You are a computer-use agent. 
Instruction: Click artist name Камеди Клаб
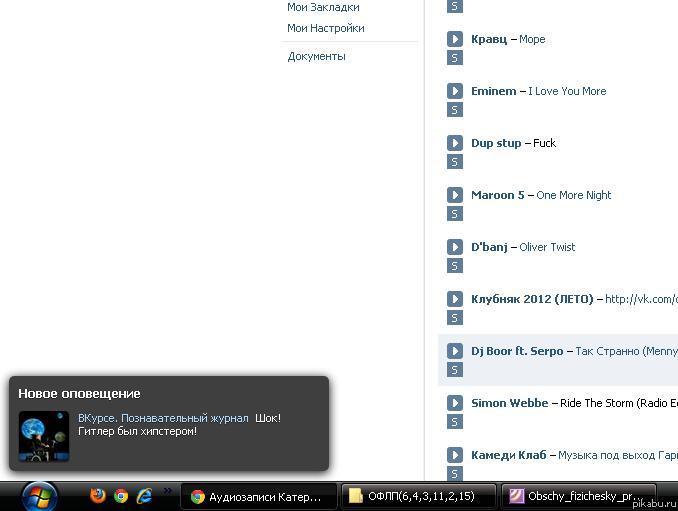pyautogui.click(x=508, y=455)
